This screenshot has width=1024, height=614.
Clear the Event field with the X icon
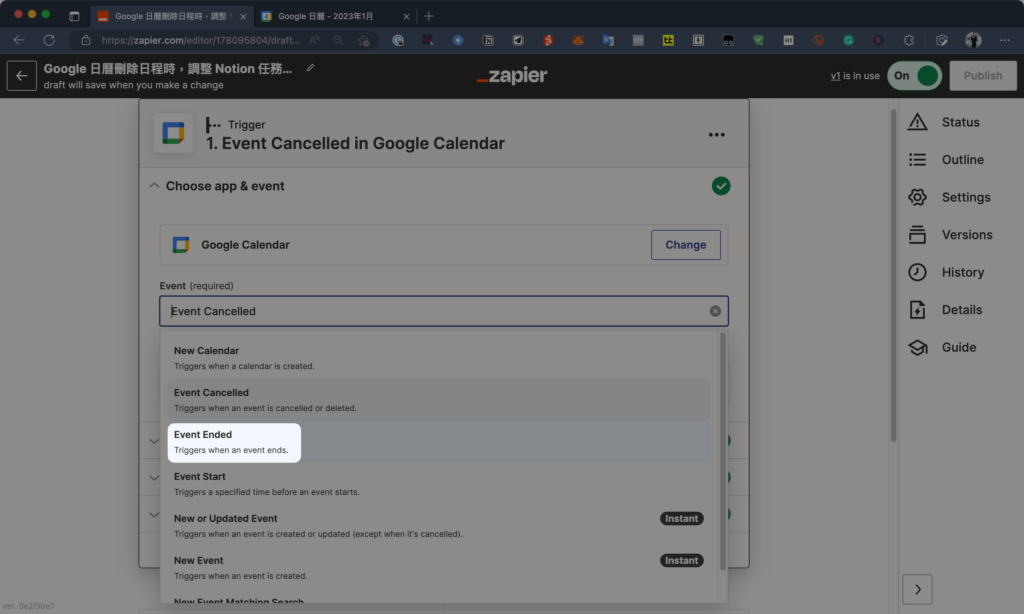[715, 311]
